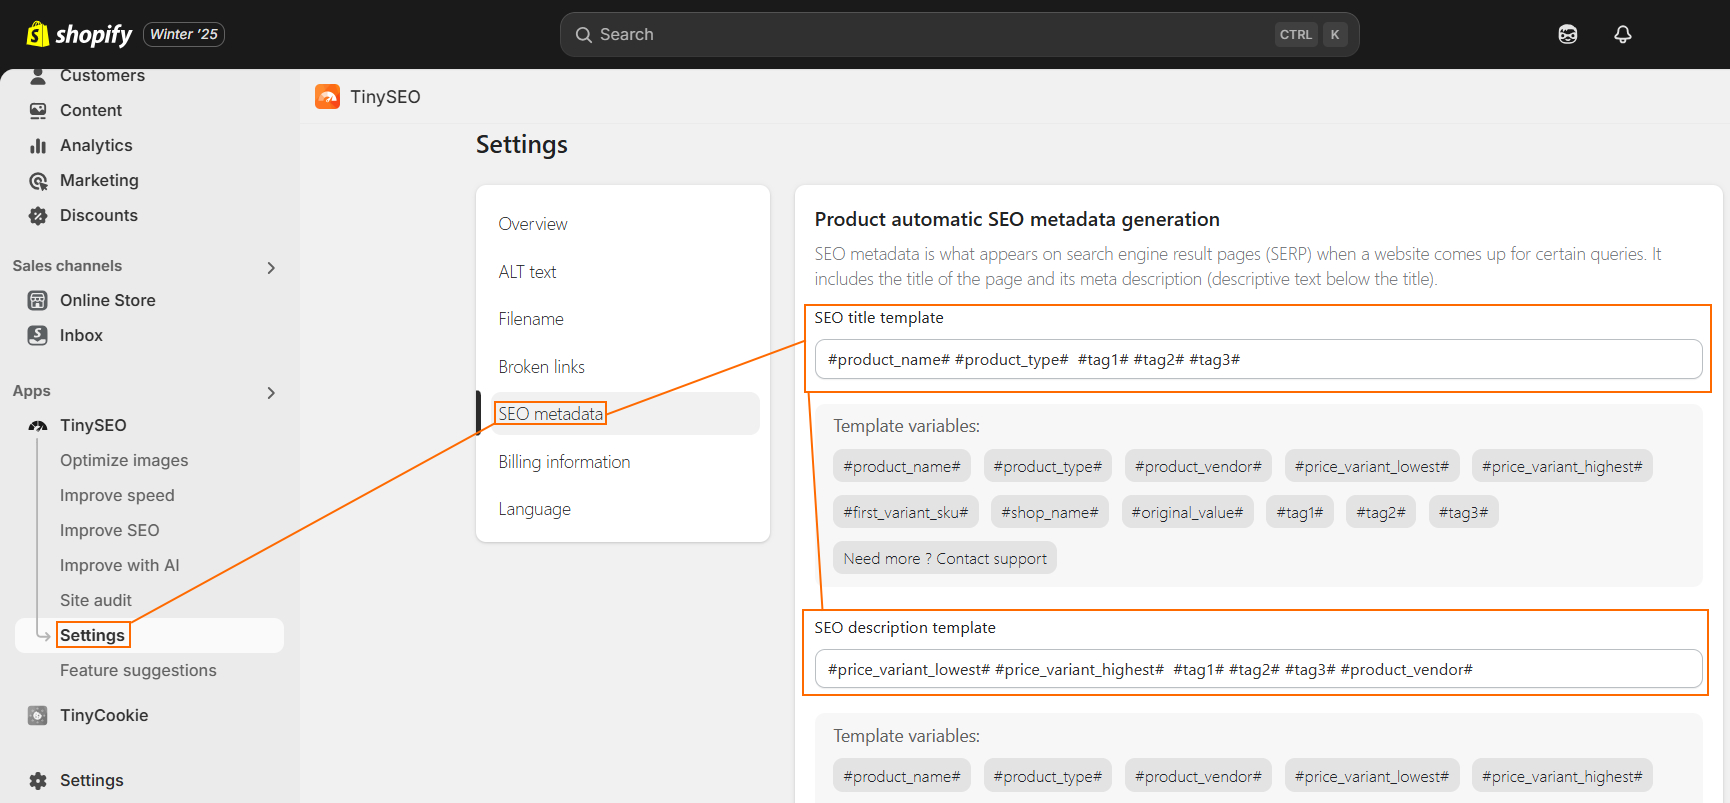
Task: Click Need more ? Contact support
Action: (x=945, y=558)
